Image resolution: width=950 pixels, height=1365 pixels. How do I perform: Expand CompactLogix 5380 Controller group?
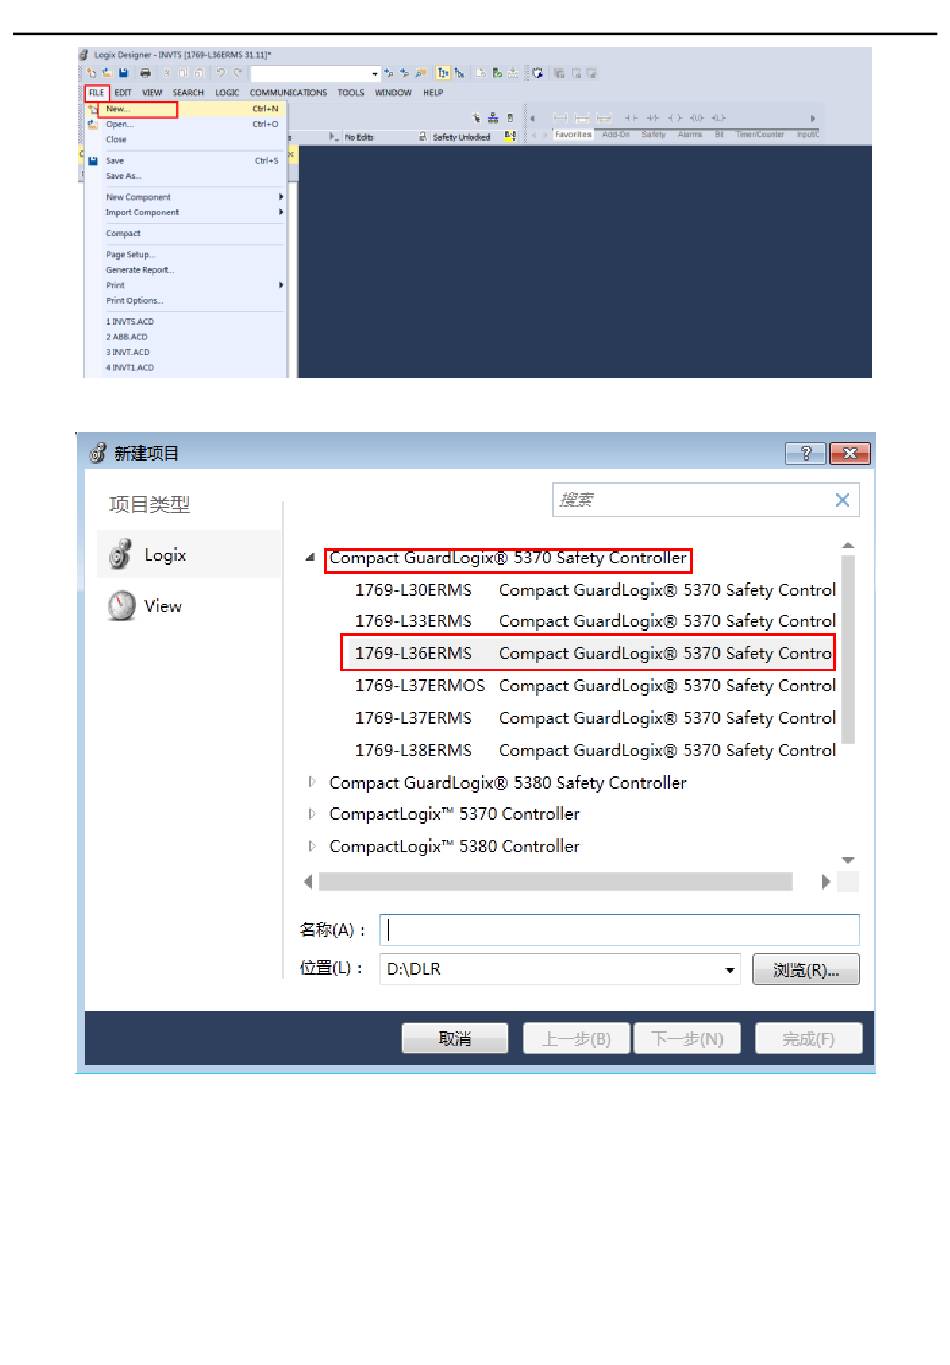(x=312, y=846)
